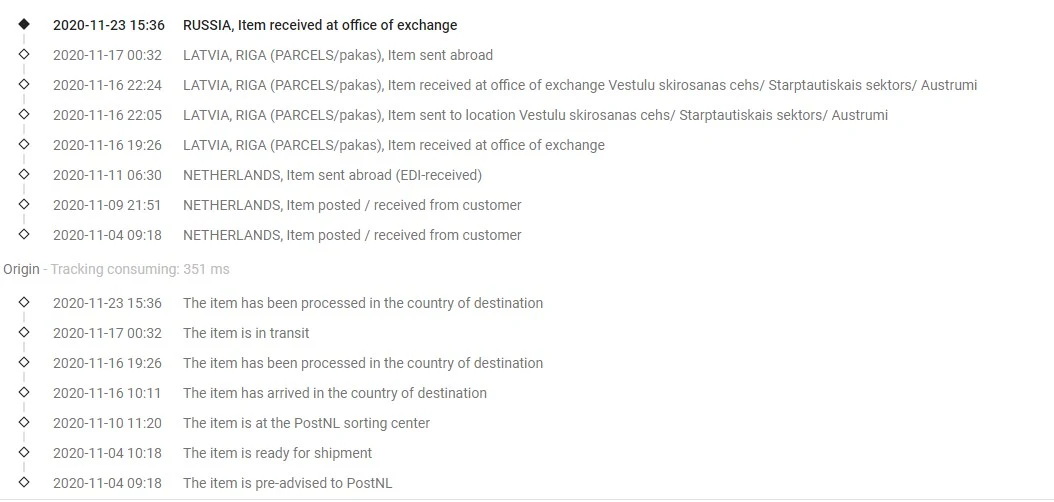Select the 2020-11-04 09:18 Netherlands posted entry
Viewport: 1054px width, 502px height.
[287, 235]
